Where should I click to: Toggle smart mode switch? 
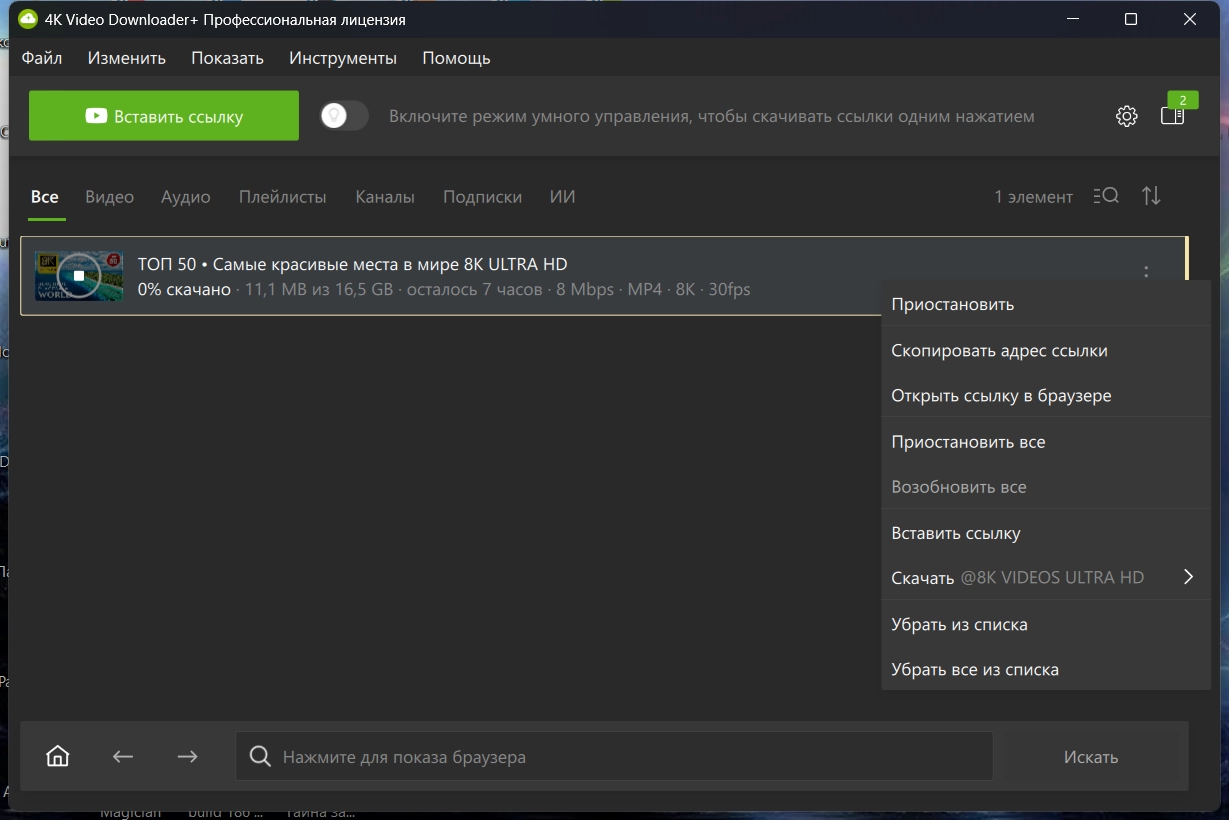(344, 116)
